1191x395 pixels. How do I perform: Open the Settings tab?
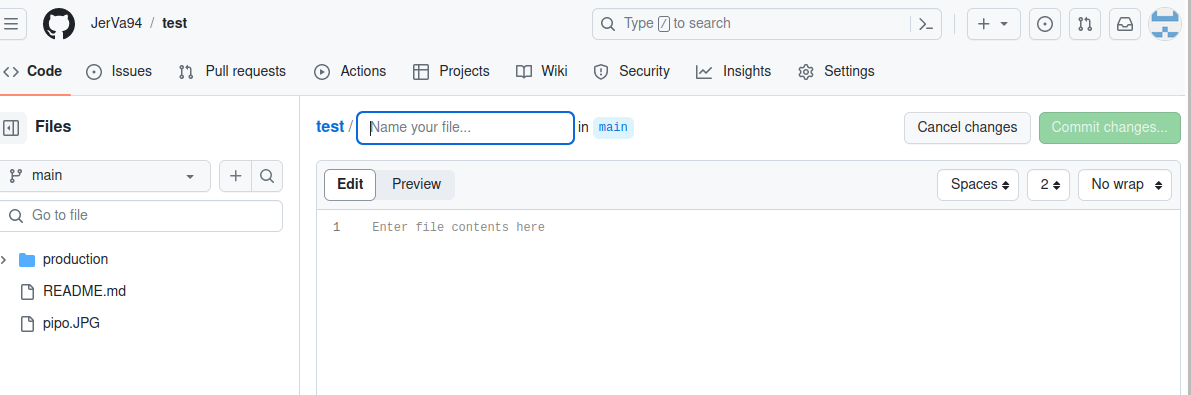(x=836, y=71)
